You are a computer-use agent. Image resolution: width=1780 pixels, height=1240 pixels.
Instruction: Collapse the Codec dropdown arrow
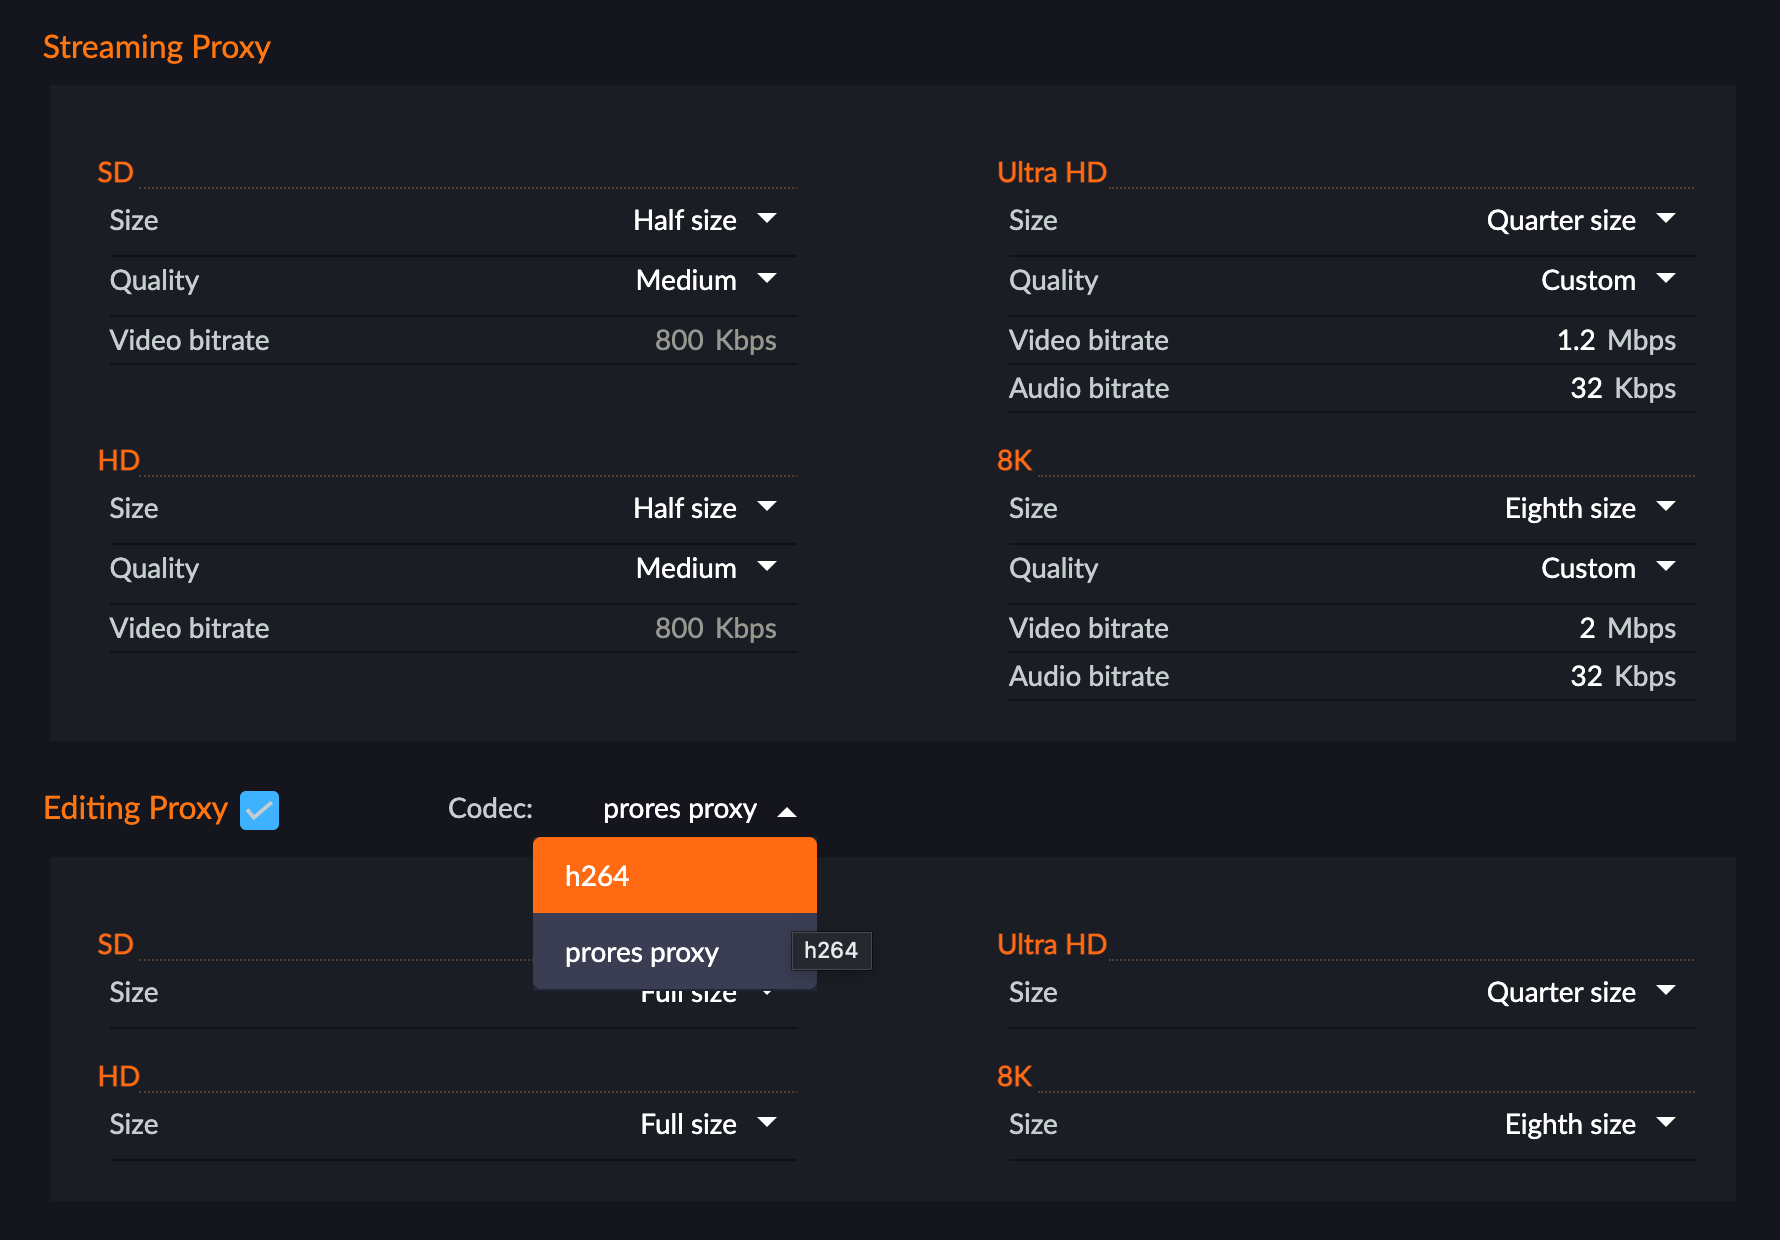pos(787,811)
